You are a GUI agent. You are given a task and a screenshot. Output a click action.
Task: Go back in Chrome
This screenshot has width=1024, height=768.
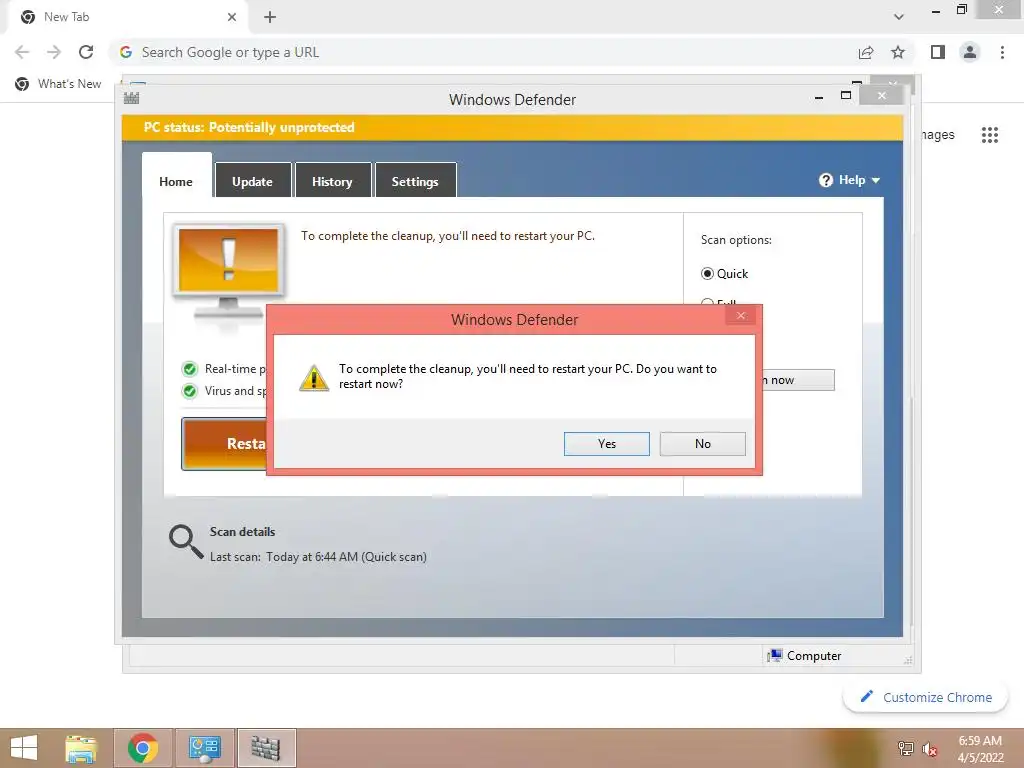22,52
